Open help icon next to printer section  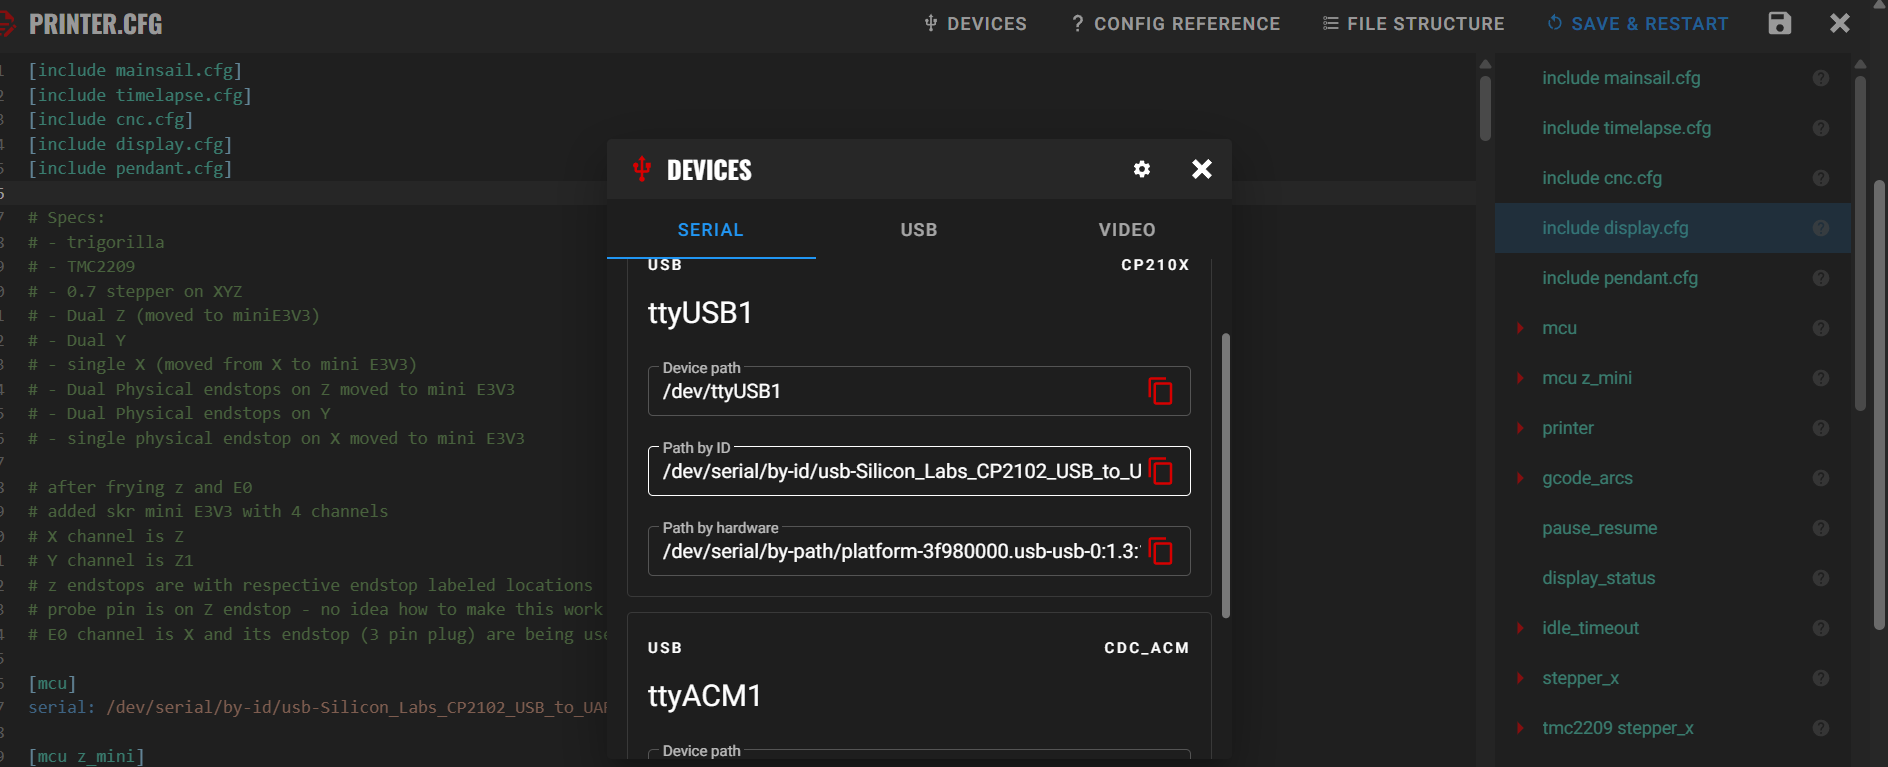(x=1820, y=428)
